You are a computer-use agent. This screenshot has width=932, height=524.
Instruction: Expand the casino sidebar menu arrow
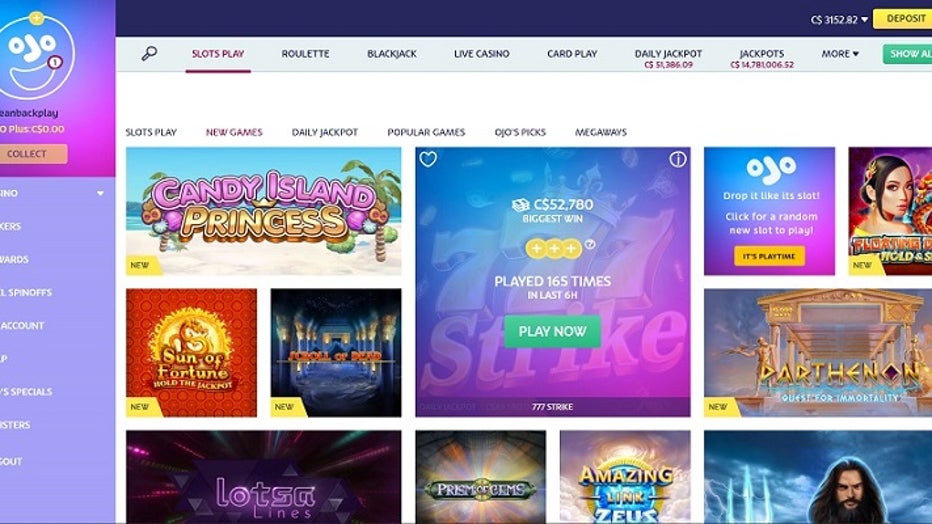100,193
